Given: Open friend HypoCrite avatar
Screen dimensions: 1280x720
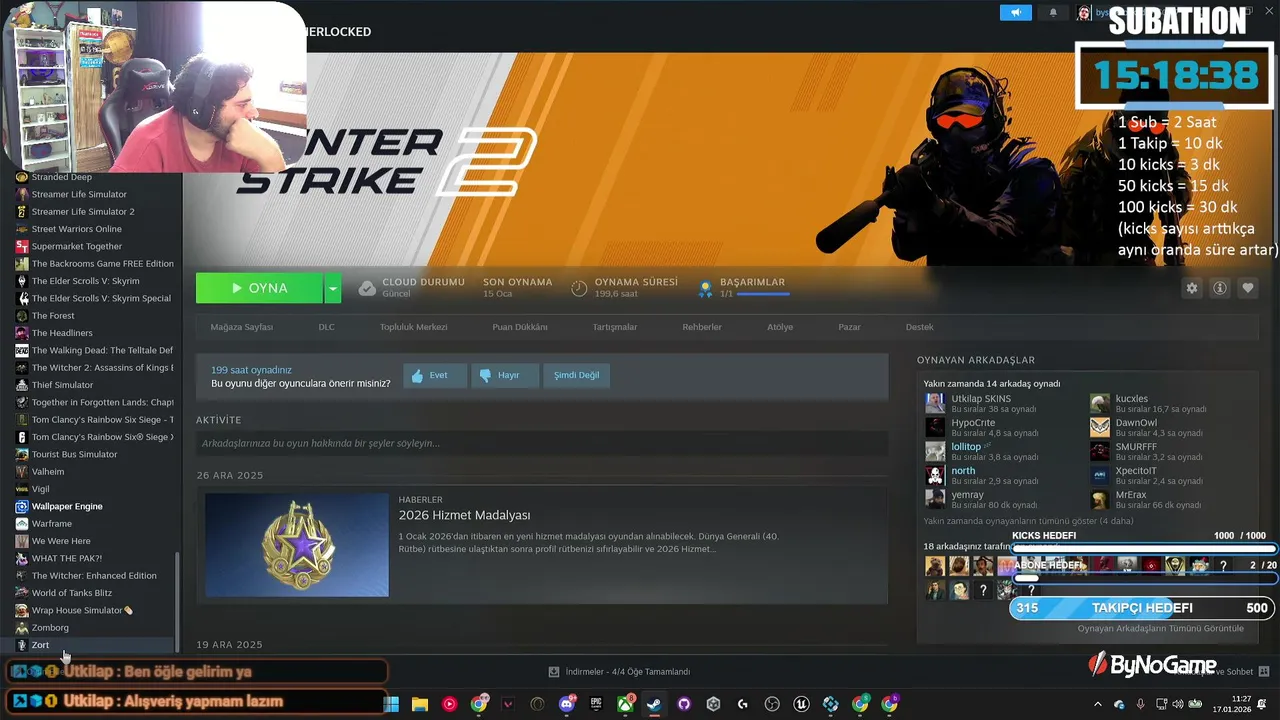Looking at the screenshot, I should 935,427.
